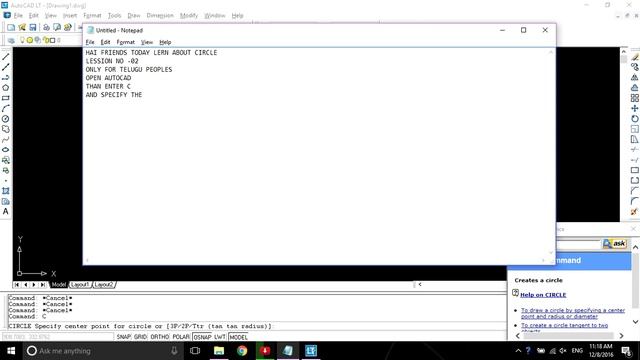Select the Multiline Text A tool

6,211
